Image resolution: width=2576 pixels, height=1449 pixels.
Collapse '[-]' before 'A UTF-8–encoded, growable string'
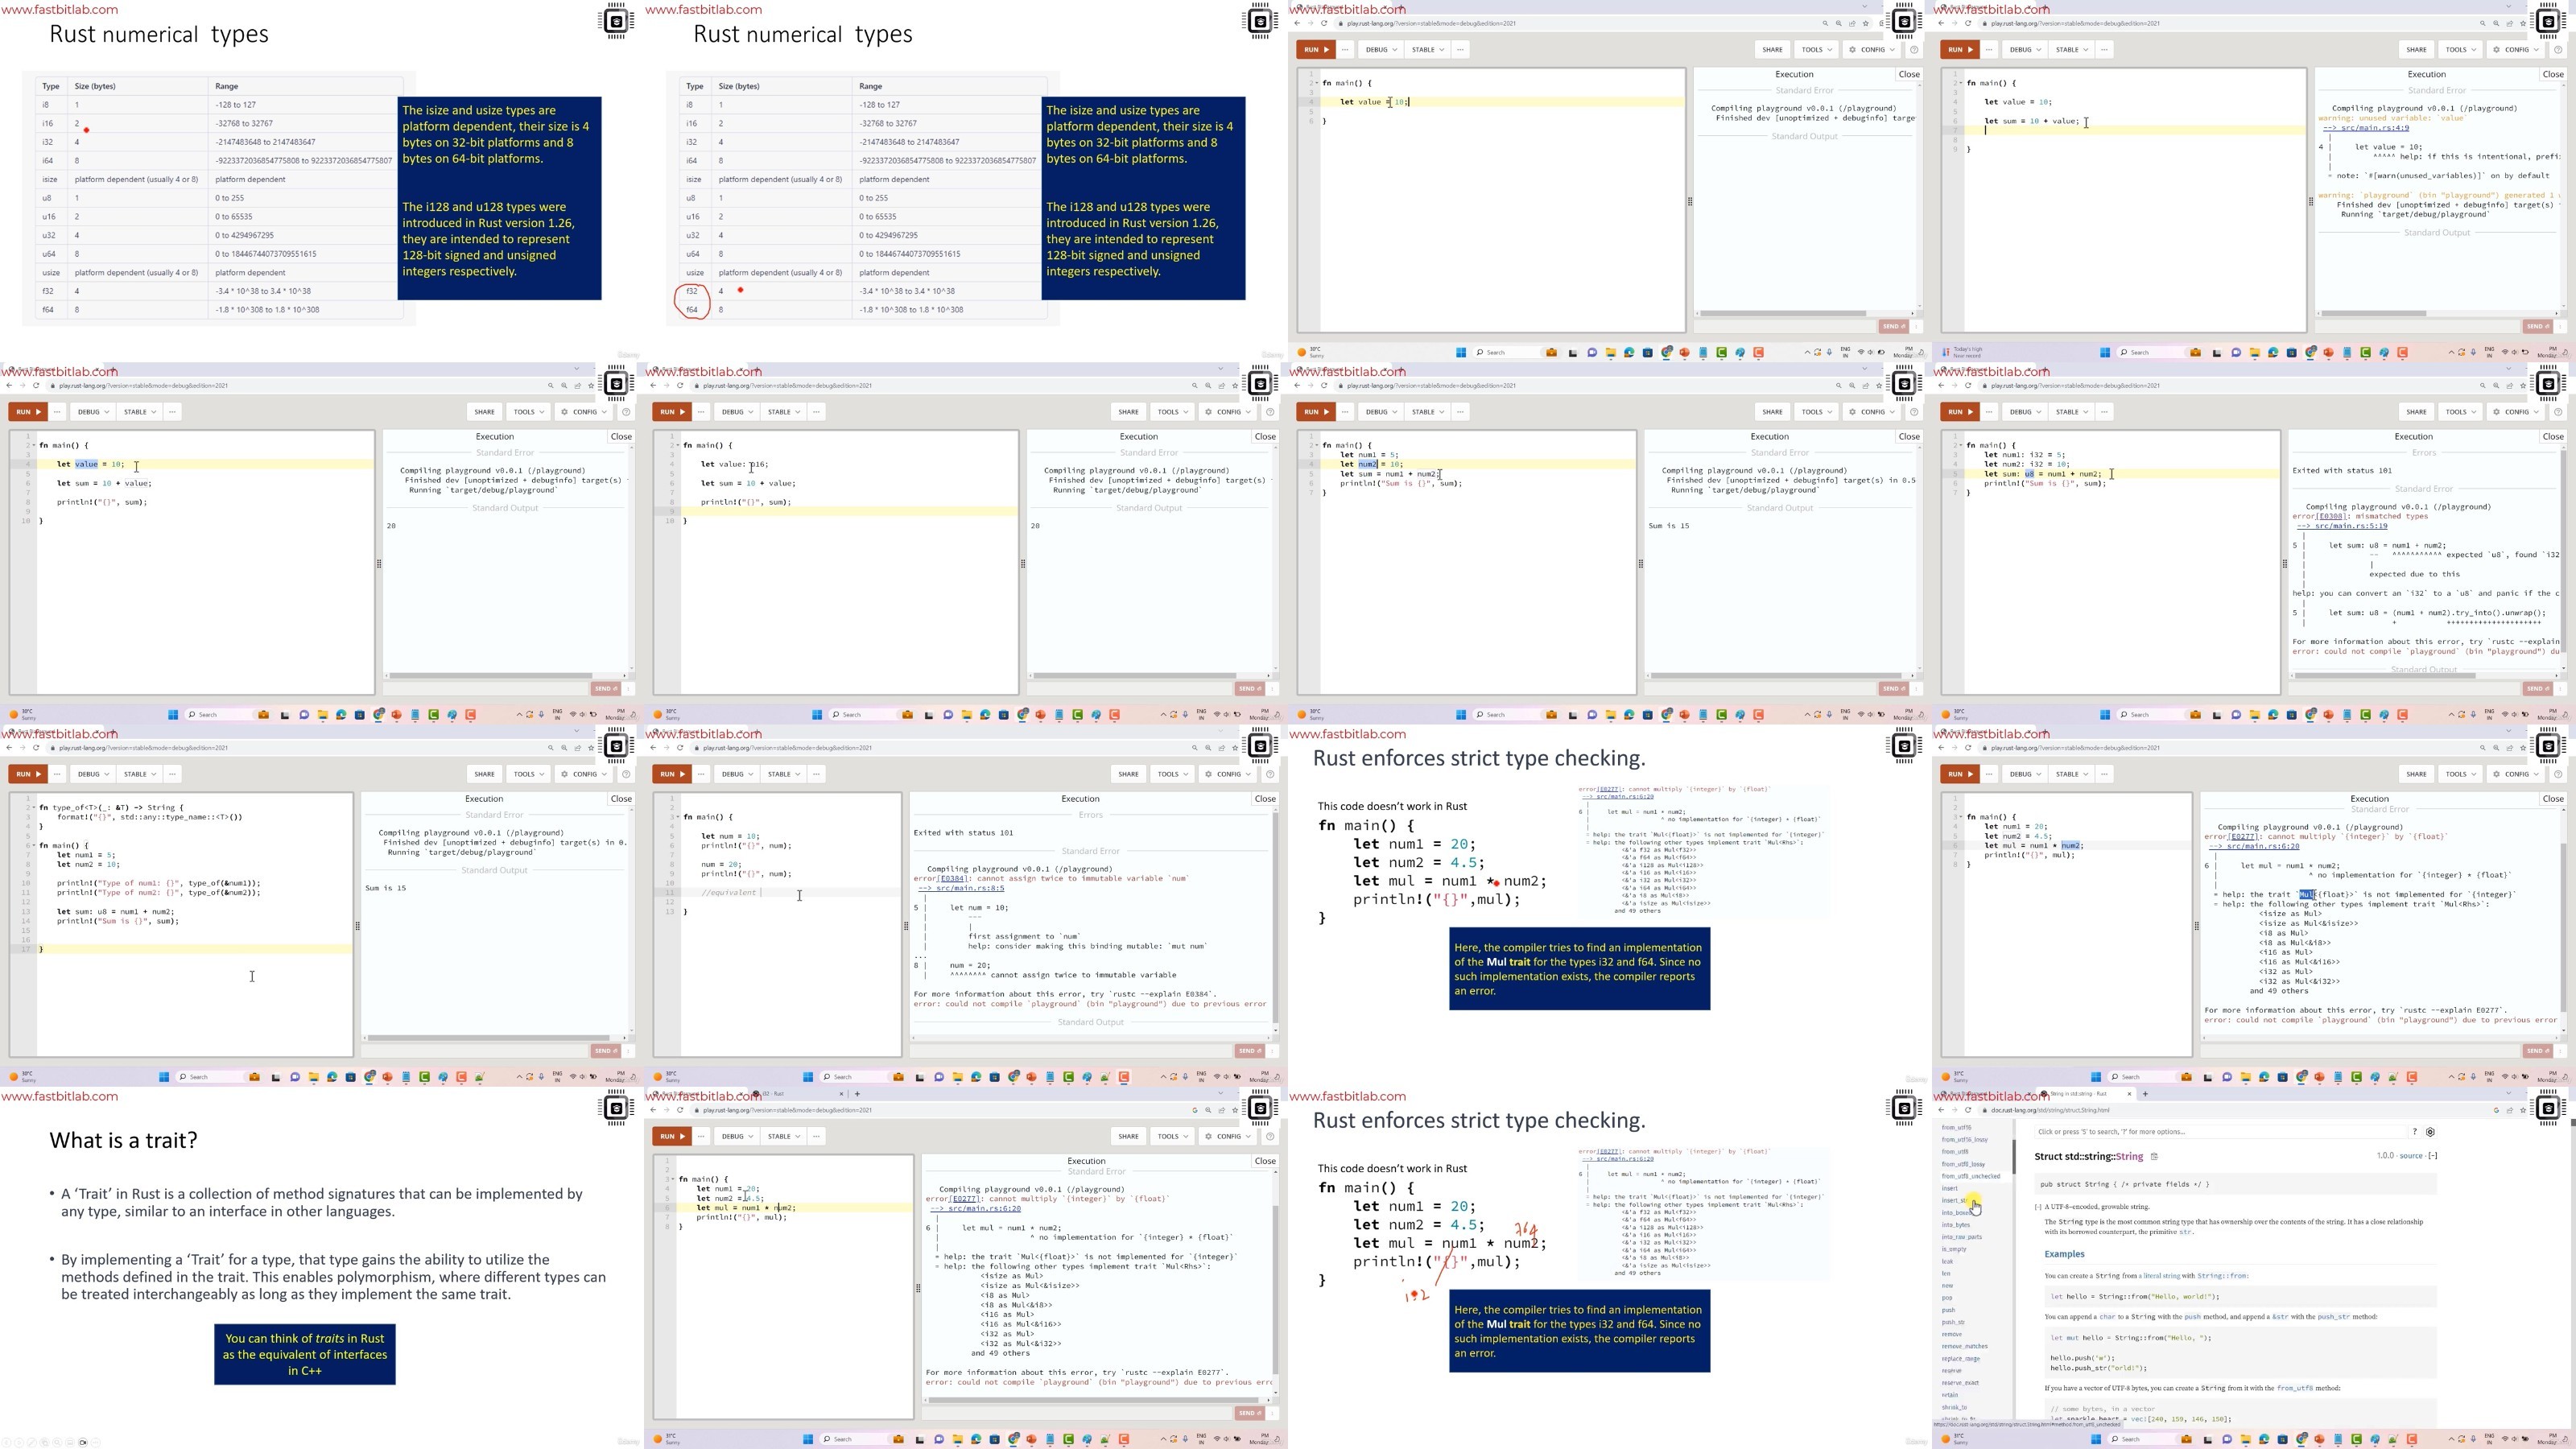(2038, 1207)
